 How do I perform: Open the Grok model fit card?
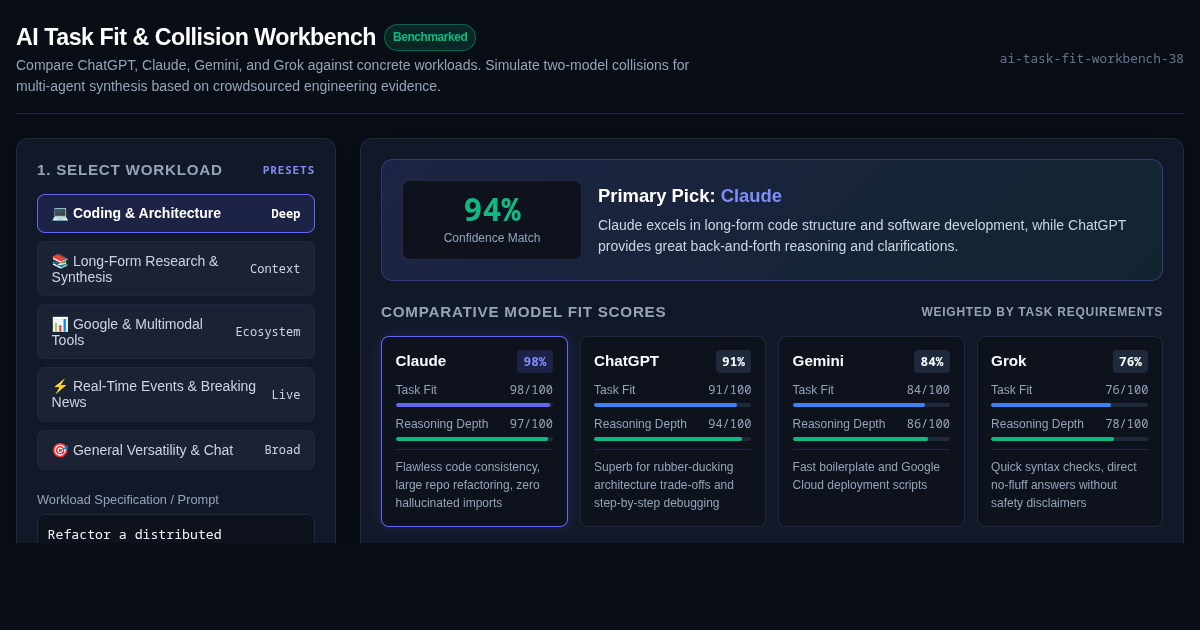(x=1070, y=431)
